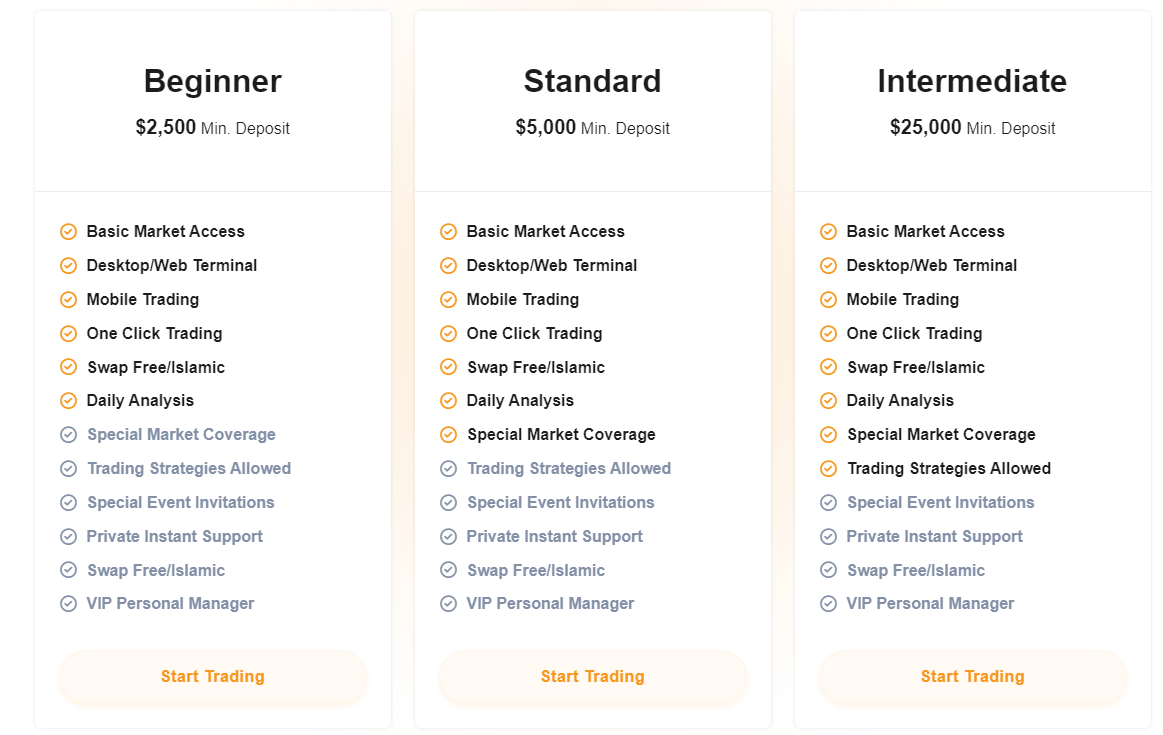This screenshot has height=735, width=1163.
Task: Click the $5,000 minimum deposit amount
Action: (x=546, y=128)
